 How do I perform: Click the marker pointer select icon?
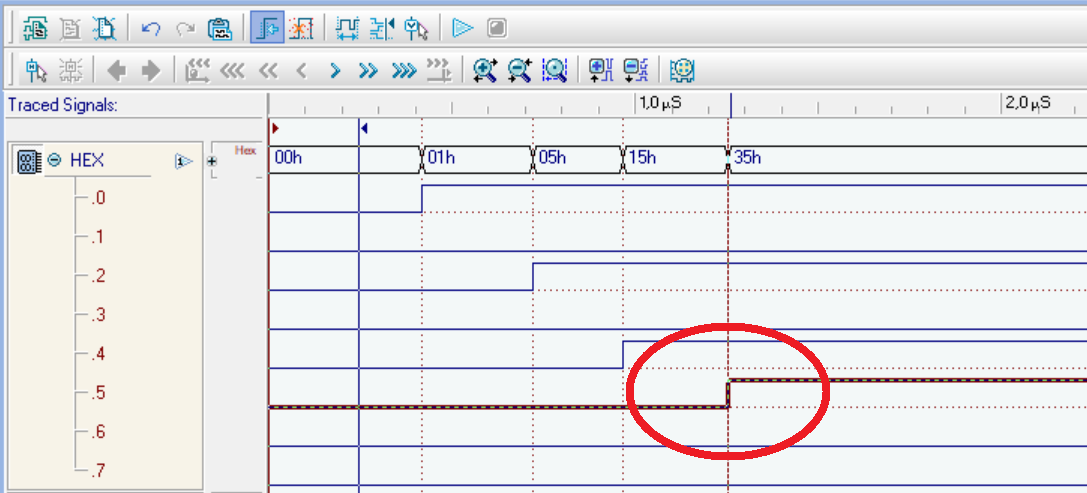pyautogui.click(x=416, y=28)
